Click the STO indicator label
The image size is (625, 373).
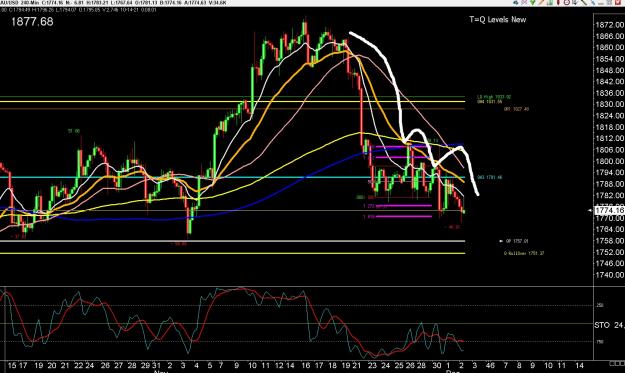click(602, 325)
